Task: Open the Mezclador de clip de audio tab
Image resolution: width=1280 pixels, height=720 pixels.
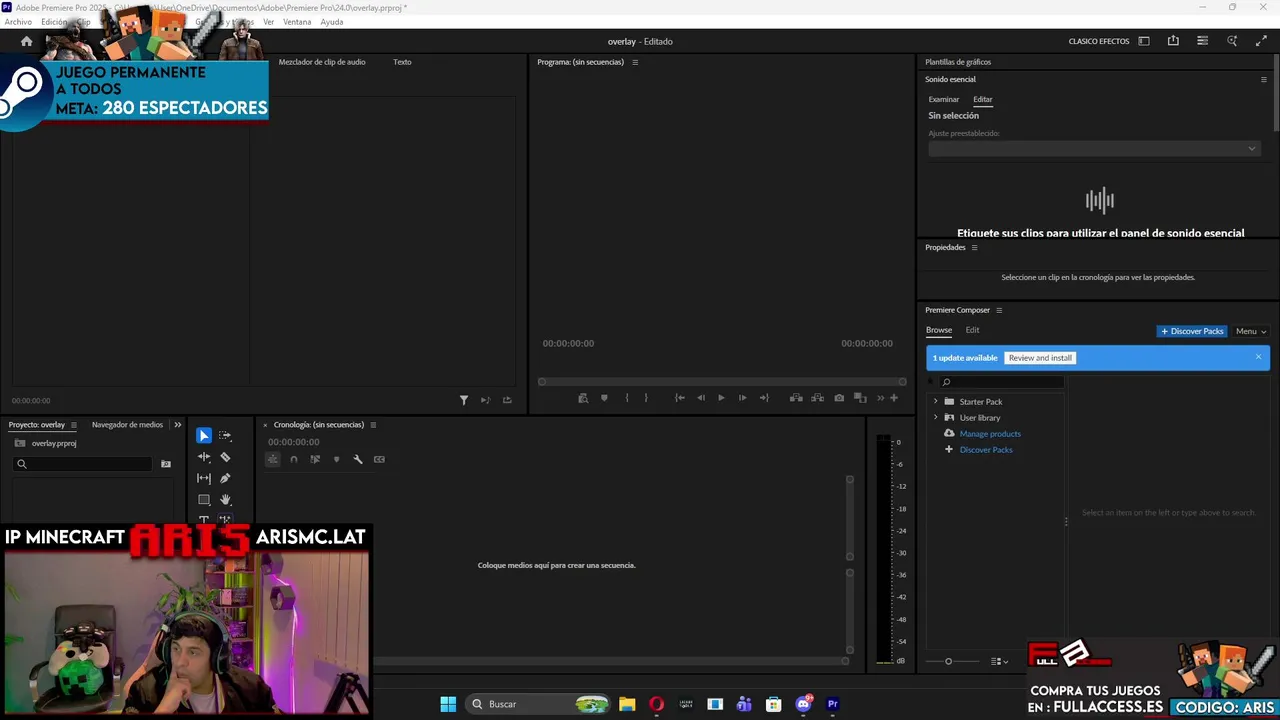Action: point(322,62)
